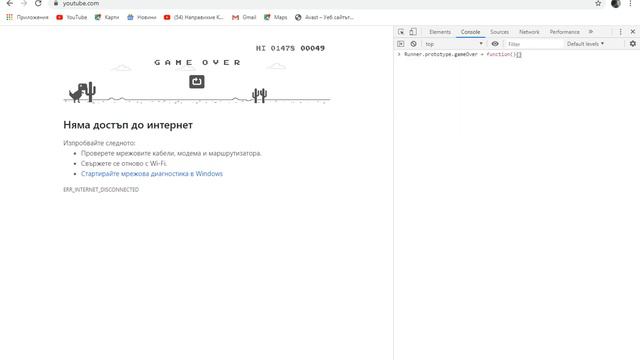The height and width of the screenshot is (360, 640).
Task: Open the DevTools customize three-dot menu
Action: pos(620,32)
